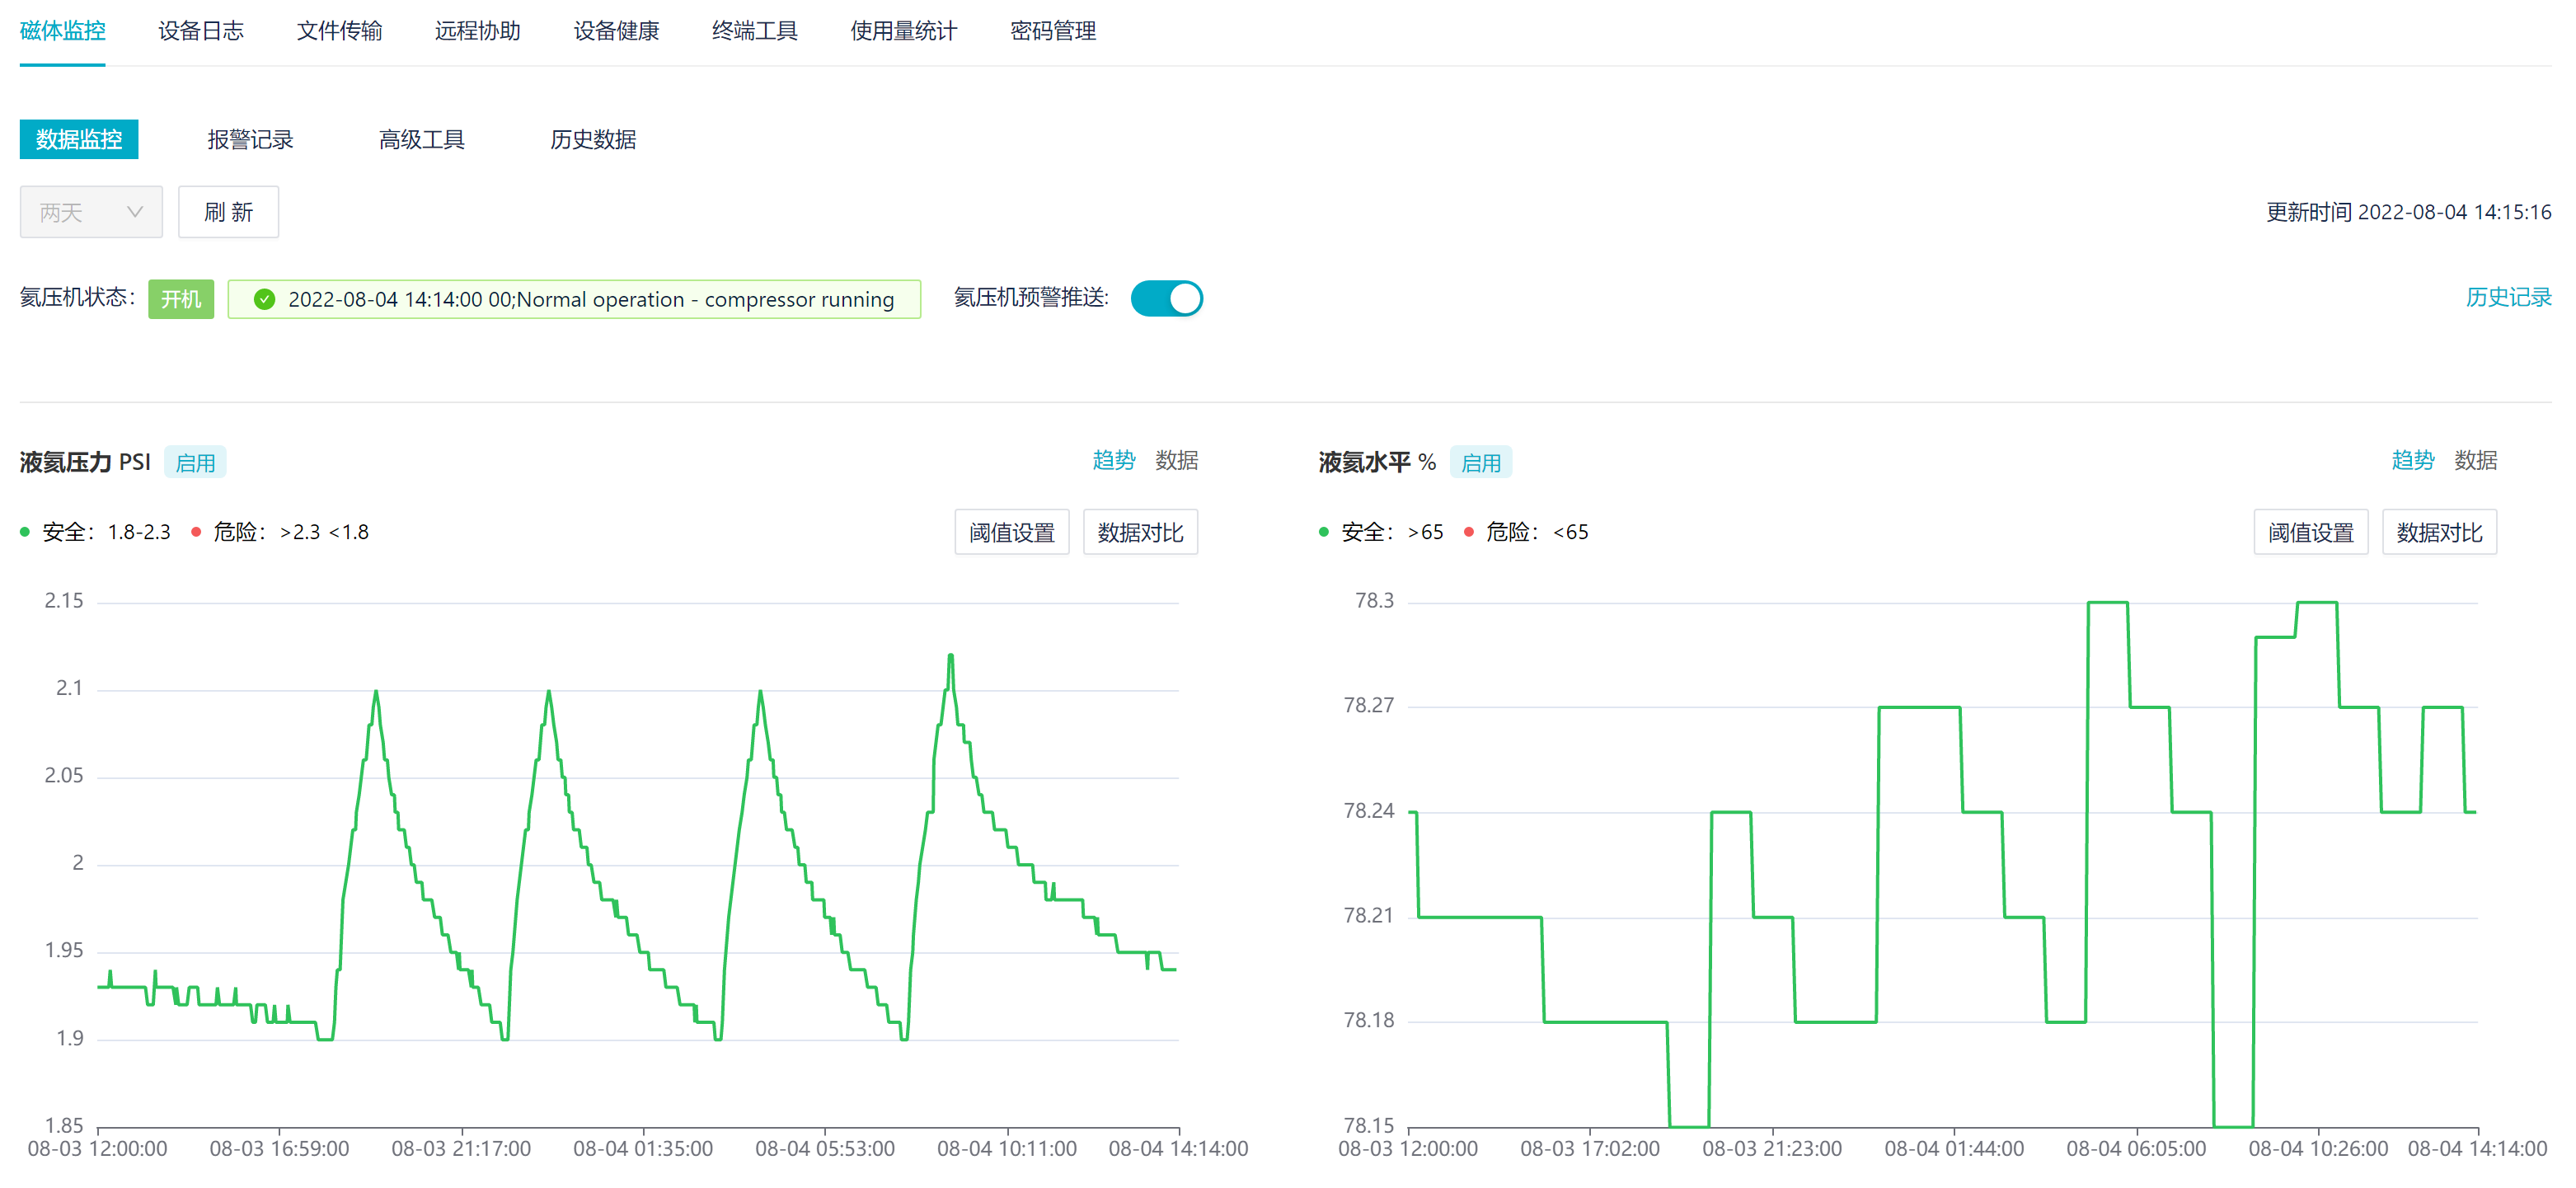Click the green 开机 status badge
This screenshot has height=1188, width=2576.
coord(181,299)
